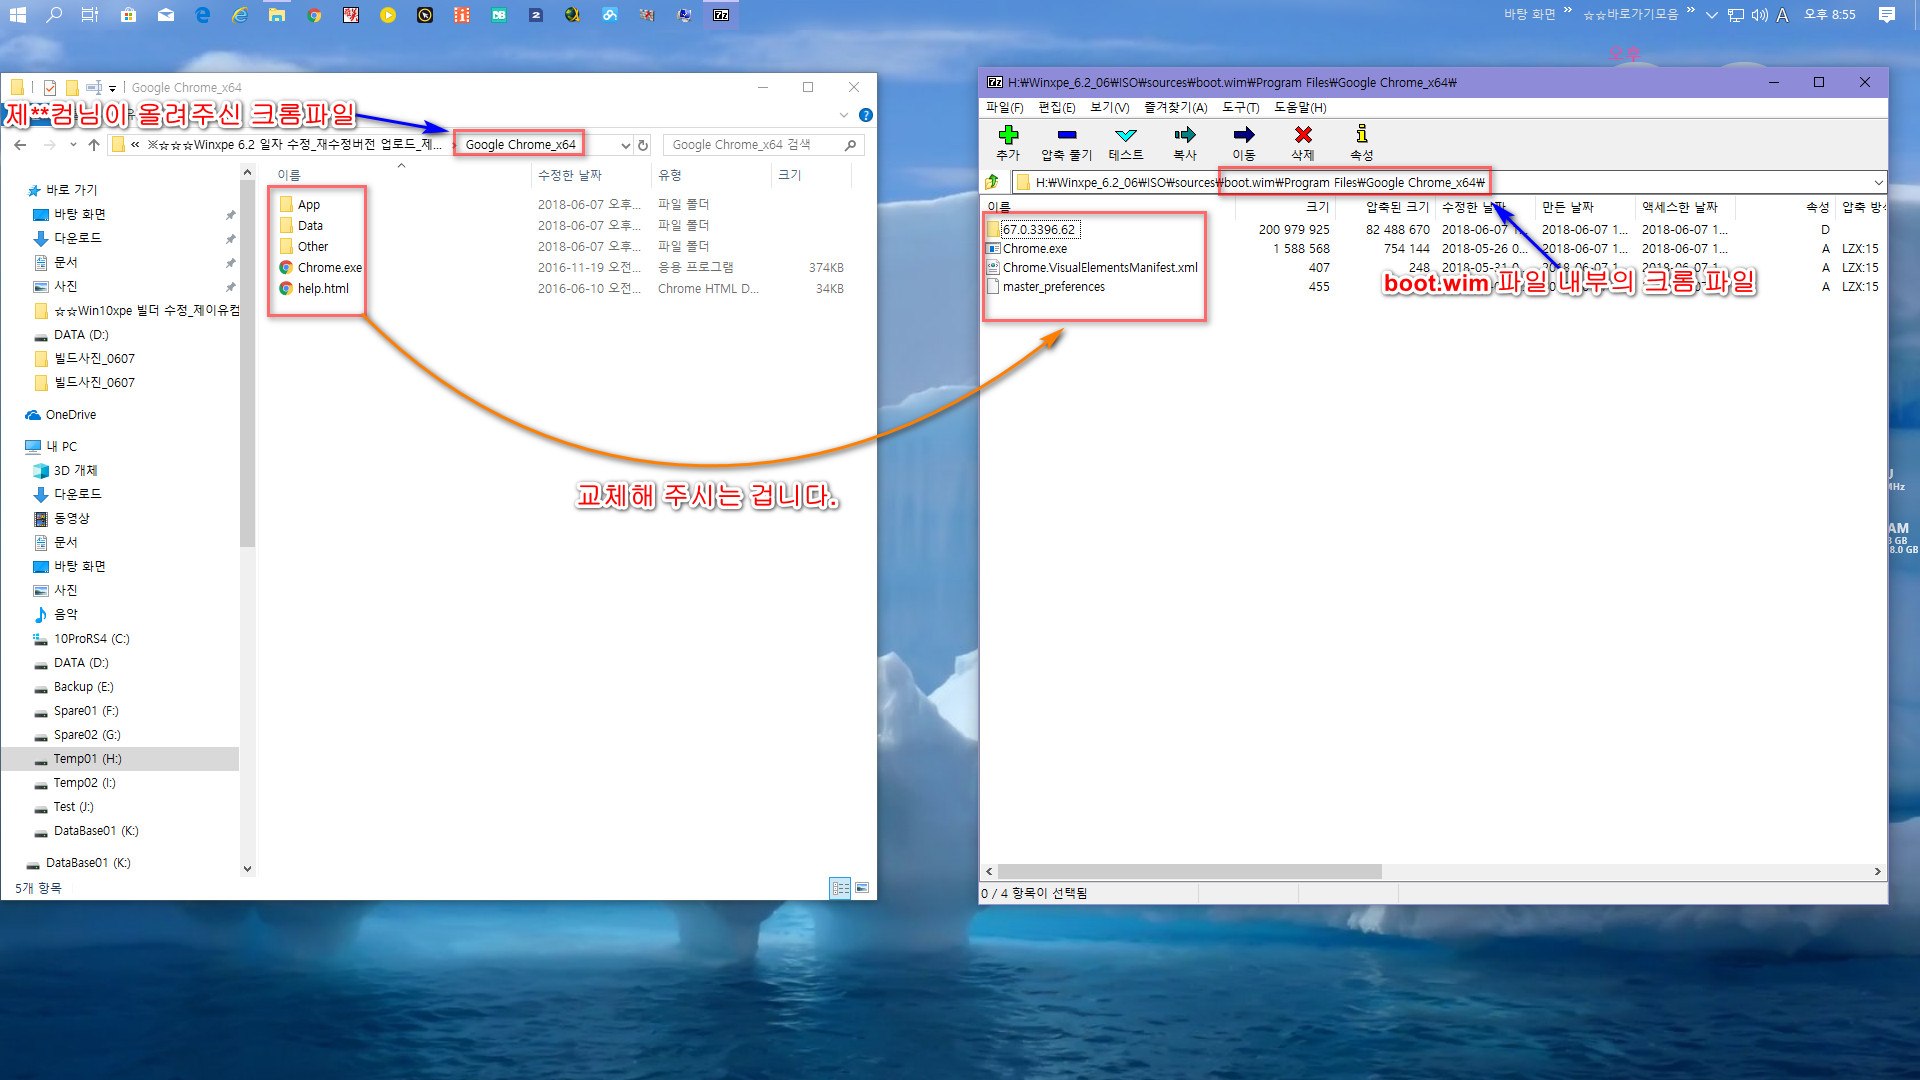Open Microsoft Edge from taskbar
Image resolution: width=1920 pixels, height=1080 pixels.
point(203,15)
